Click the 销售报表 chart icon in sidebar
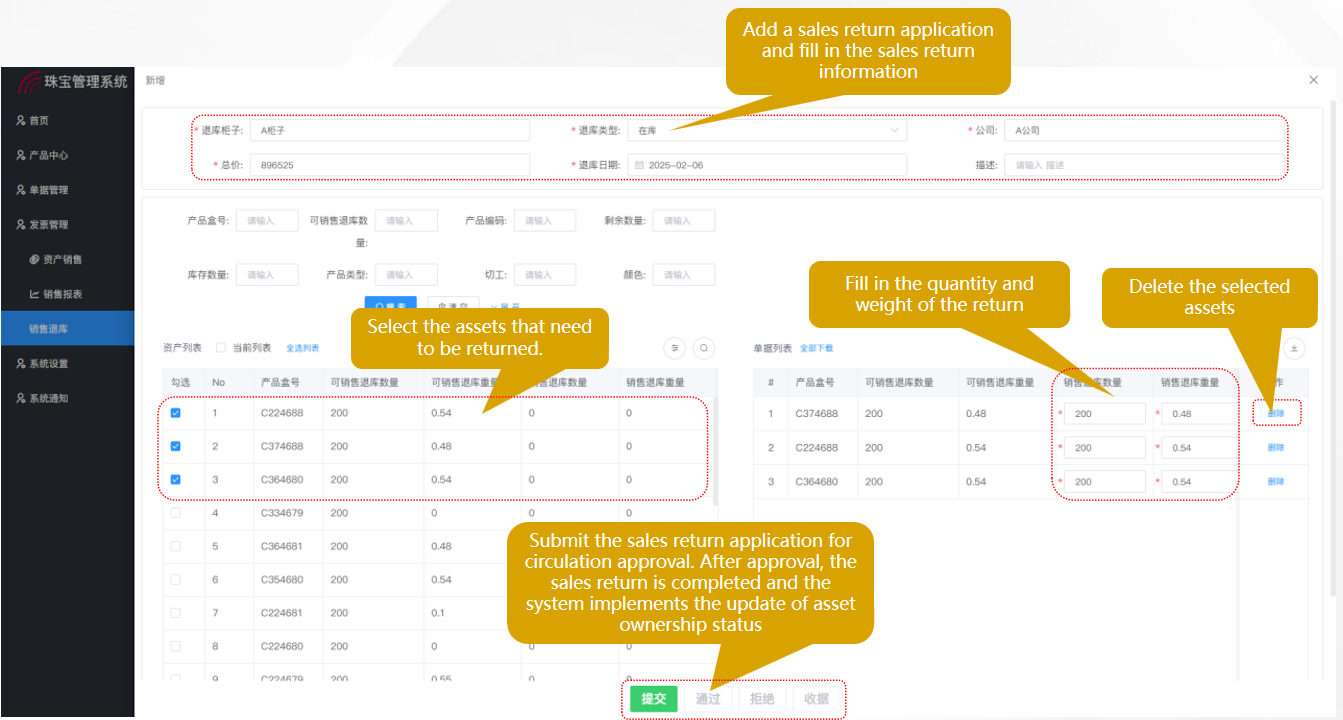Image resolution: width=1343 pixels, height=720 pixels. [34, 294]
